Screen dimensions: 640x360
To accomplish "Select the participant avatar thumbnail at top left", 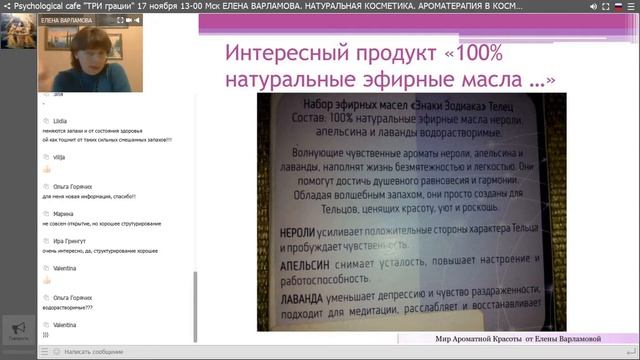I will (x=18, y=31).
